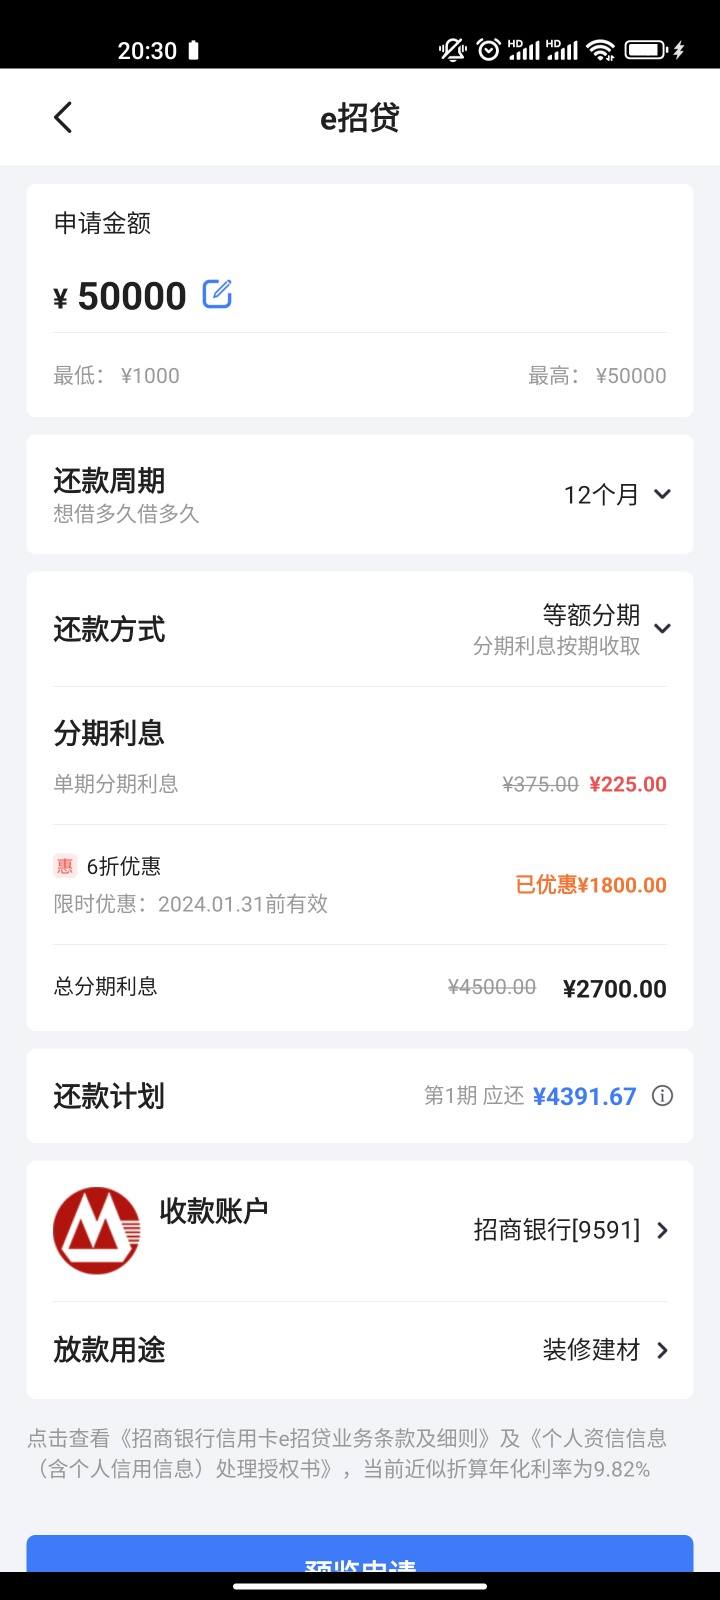Tap the China Merchants Bank logo
This screenshot has height=1600, width=720.
(x=96, y=1230)
